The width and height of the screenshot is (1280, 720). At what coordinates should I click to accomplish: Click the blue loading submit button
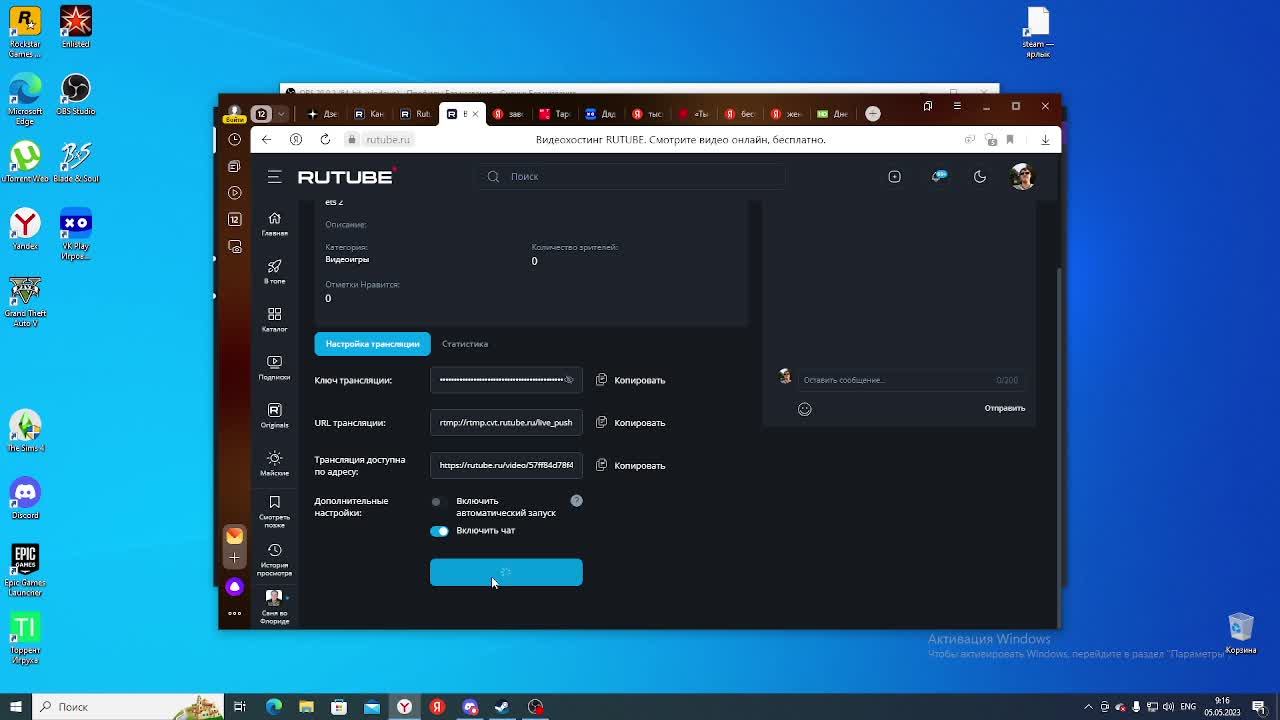506,572
